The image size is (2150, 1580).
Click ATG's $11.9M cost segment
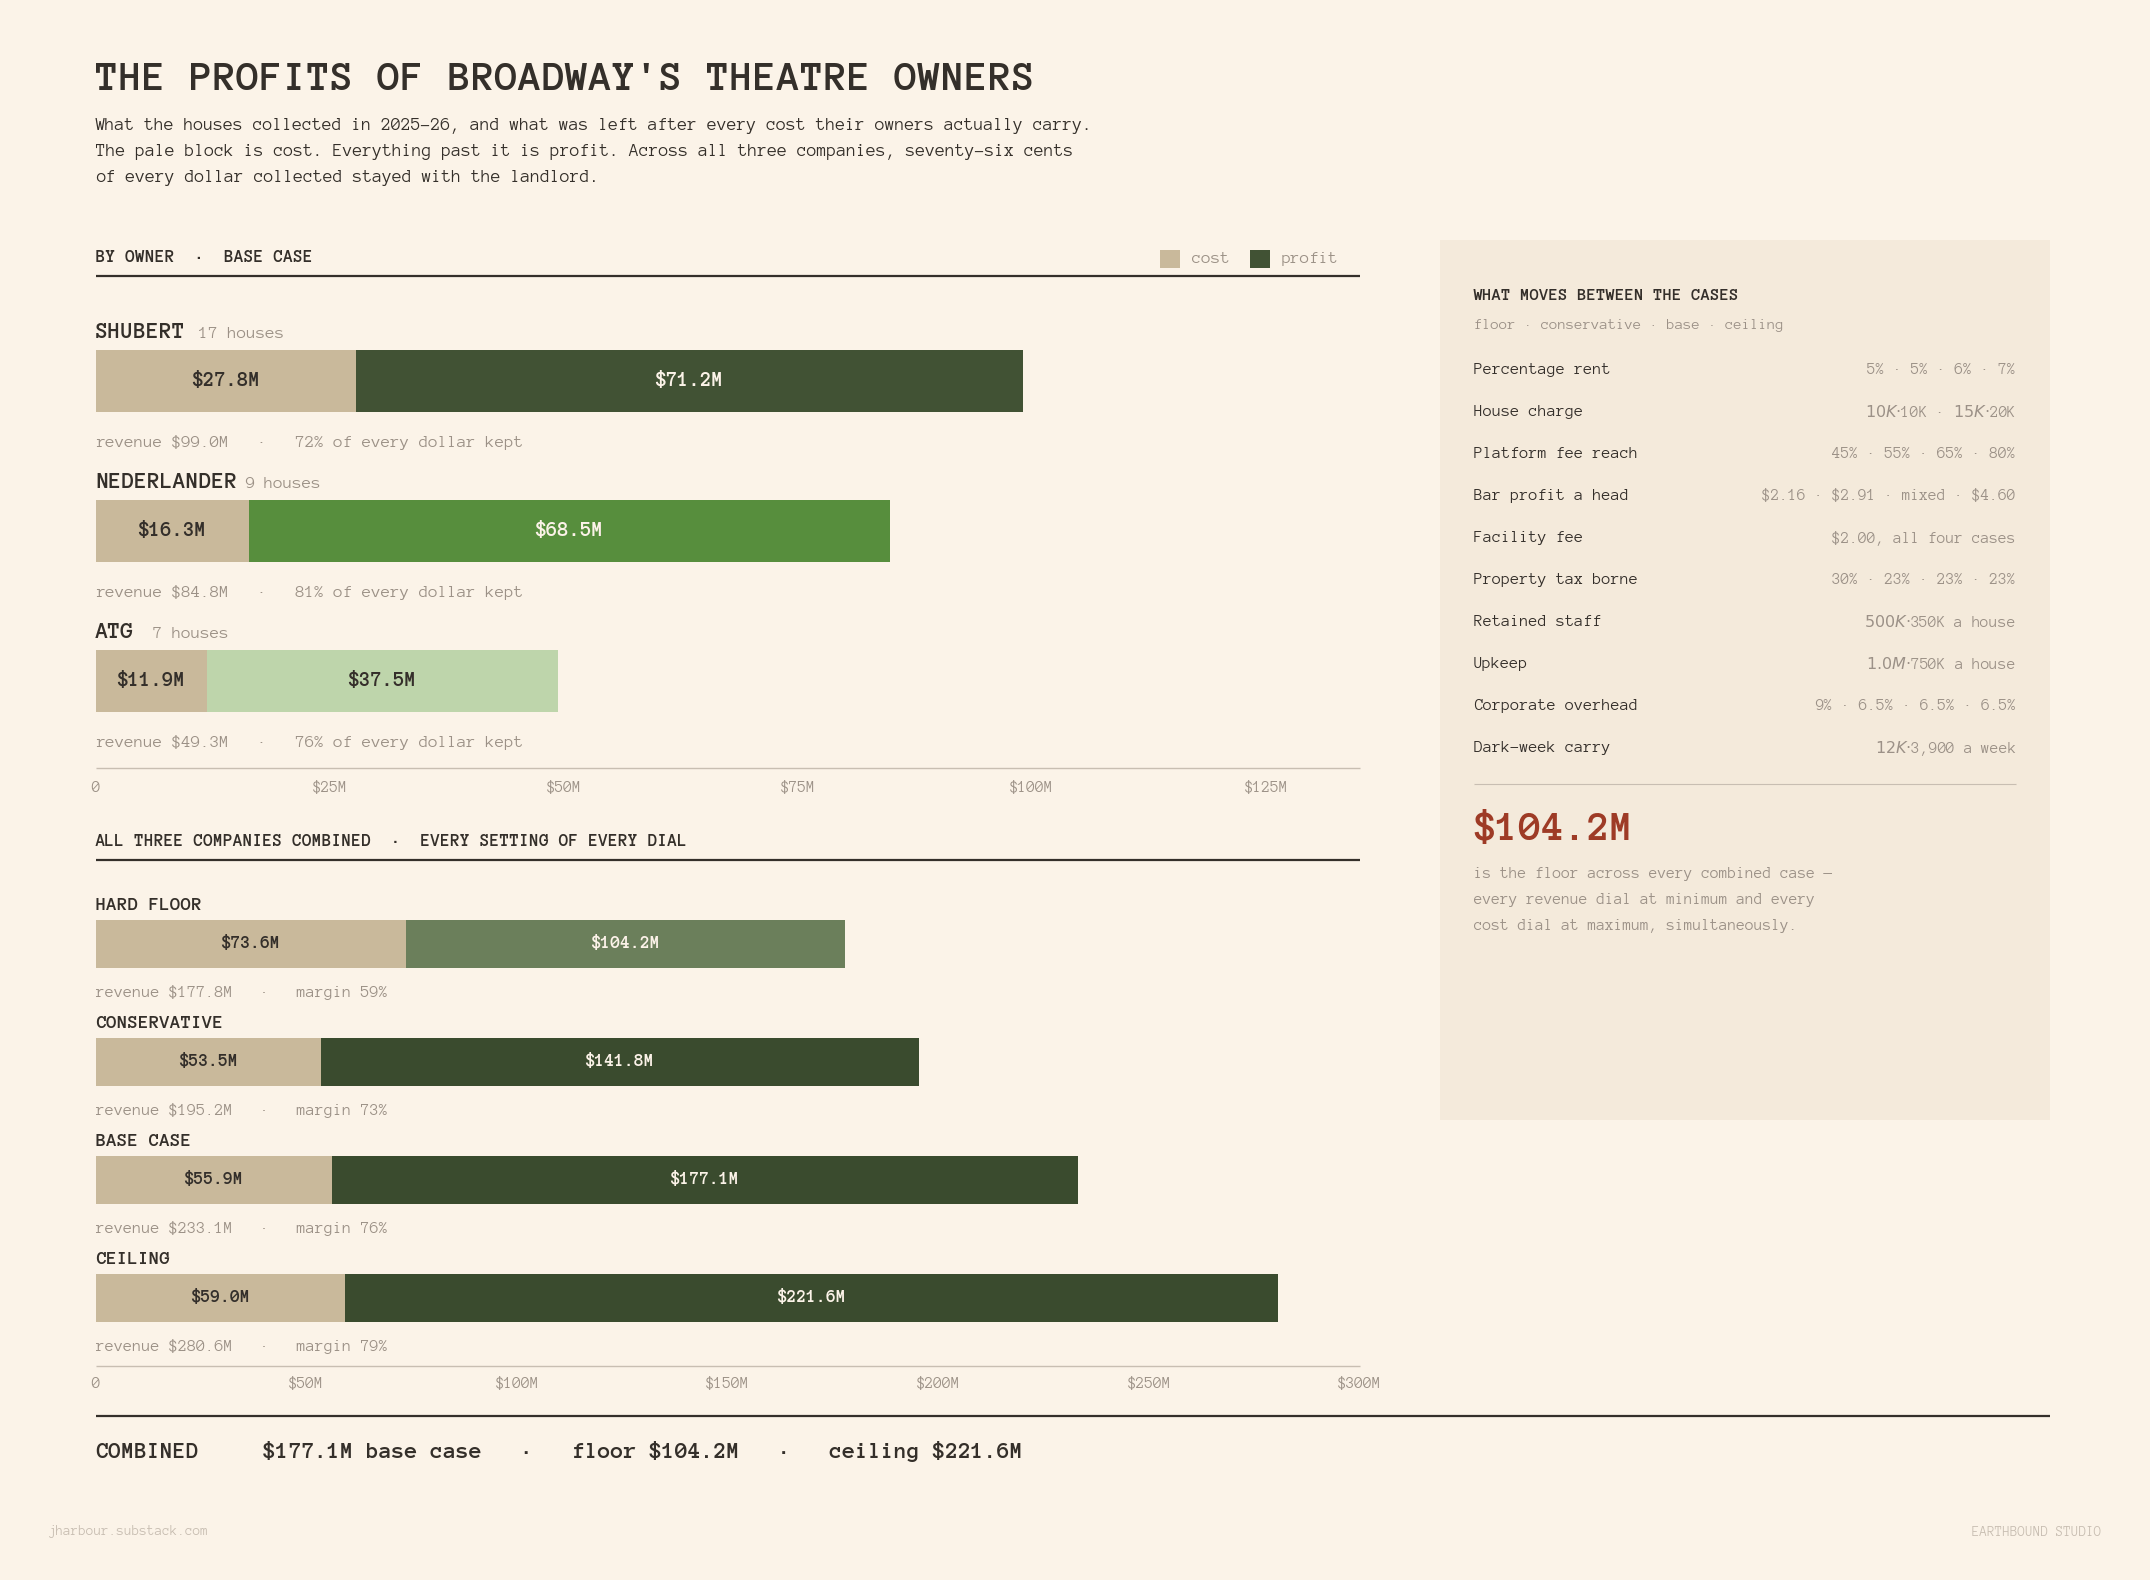(x=151, y=681)
